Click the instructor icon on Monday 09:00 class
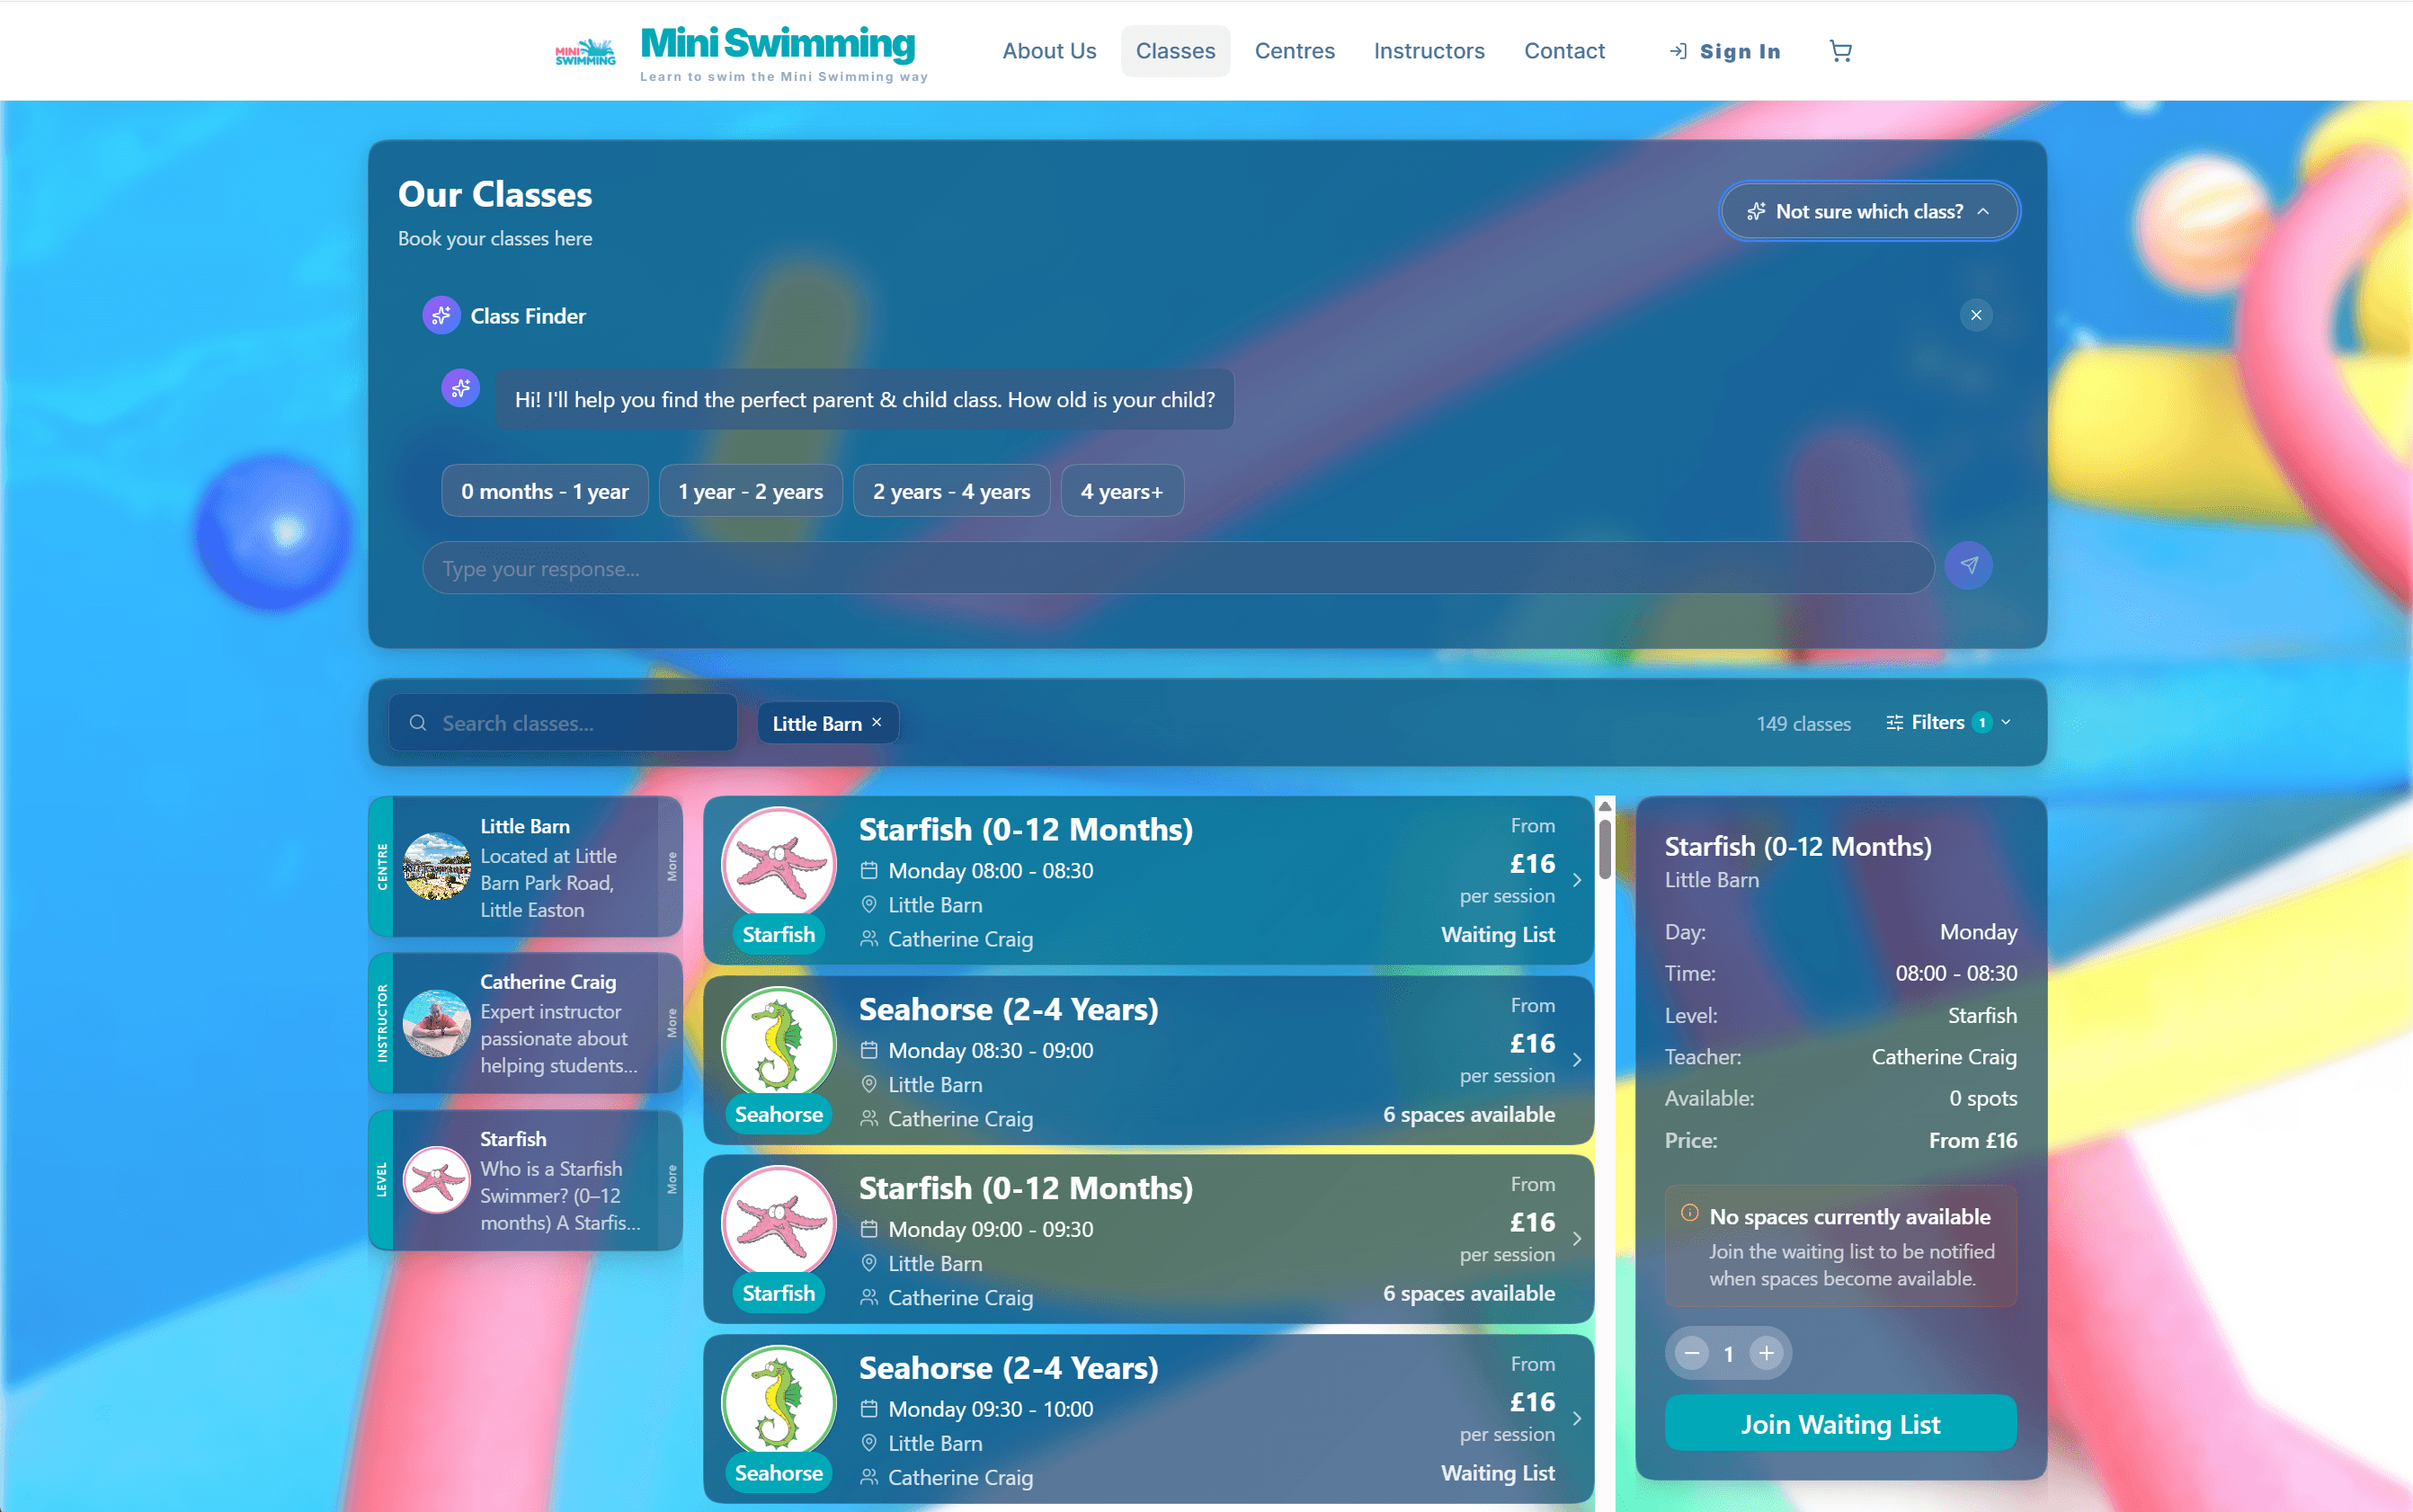The height and width of the screenshot is (1512, 2413). point(868,1297)
